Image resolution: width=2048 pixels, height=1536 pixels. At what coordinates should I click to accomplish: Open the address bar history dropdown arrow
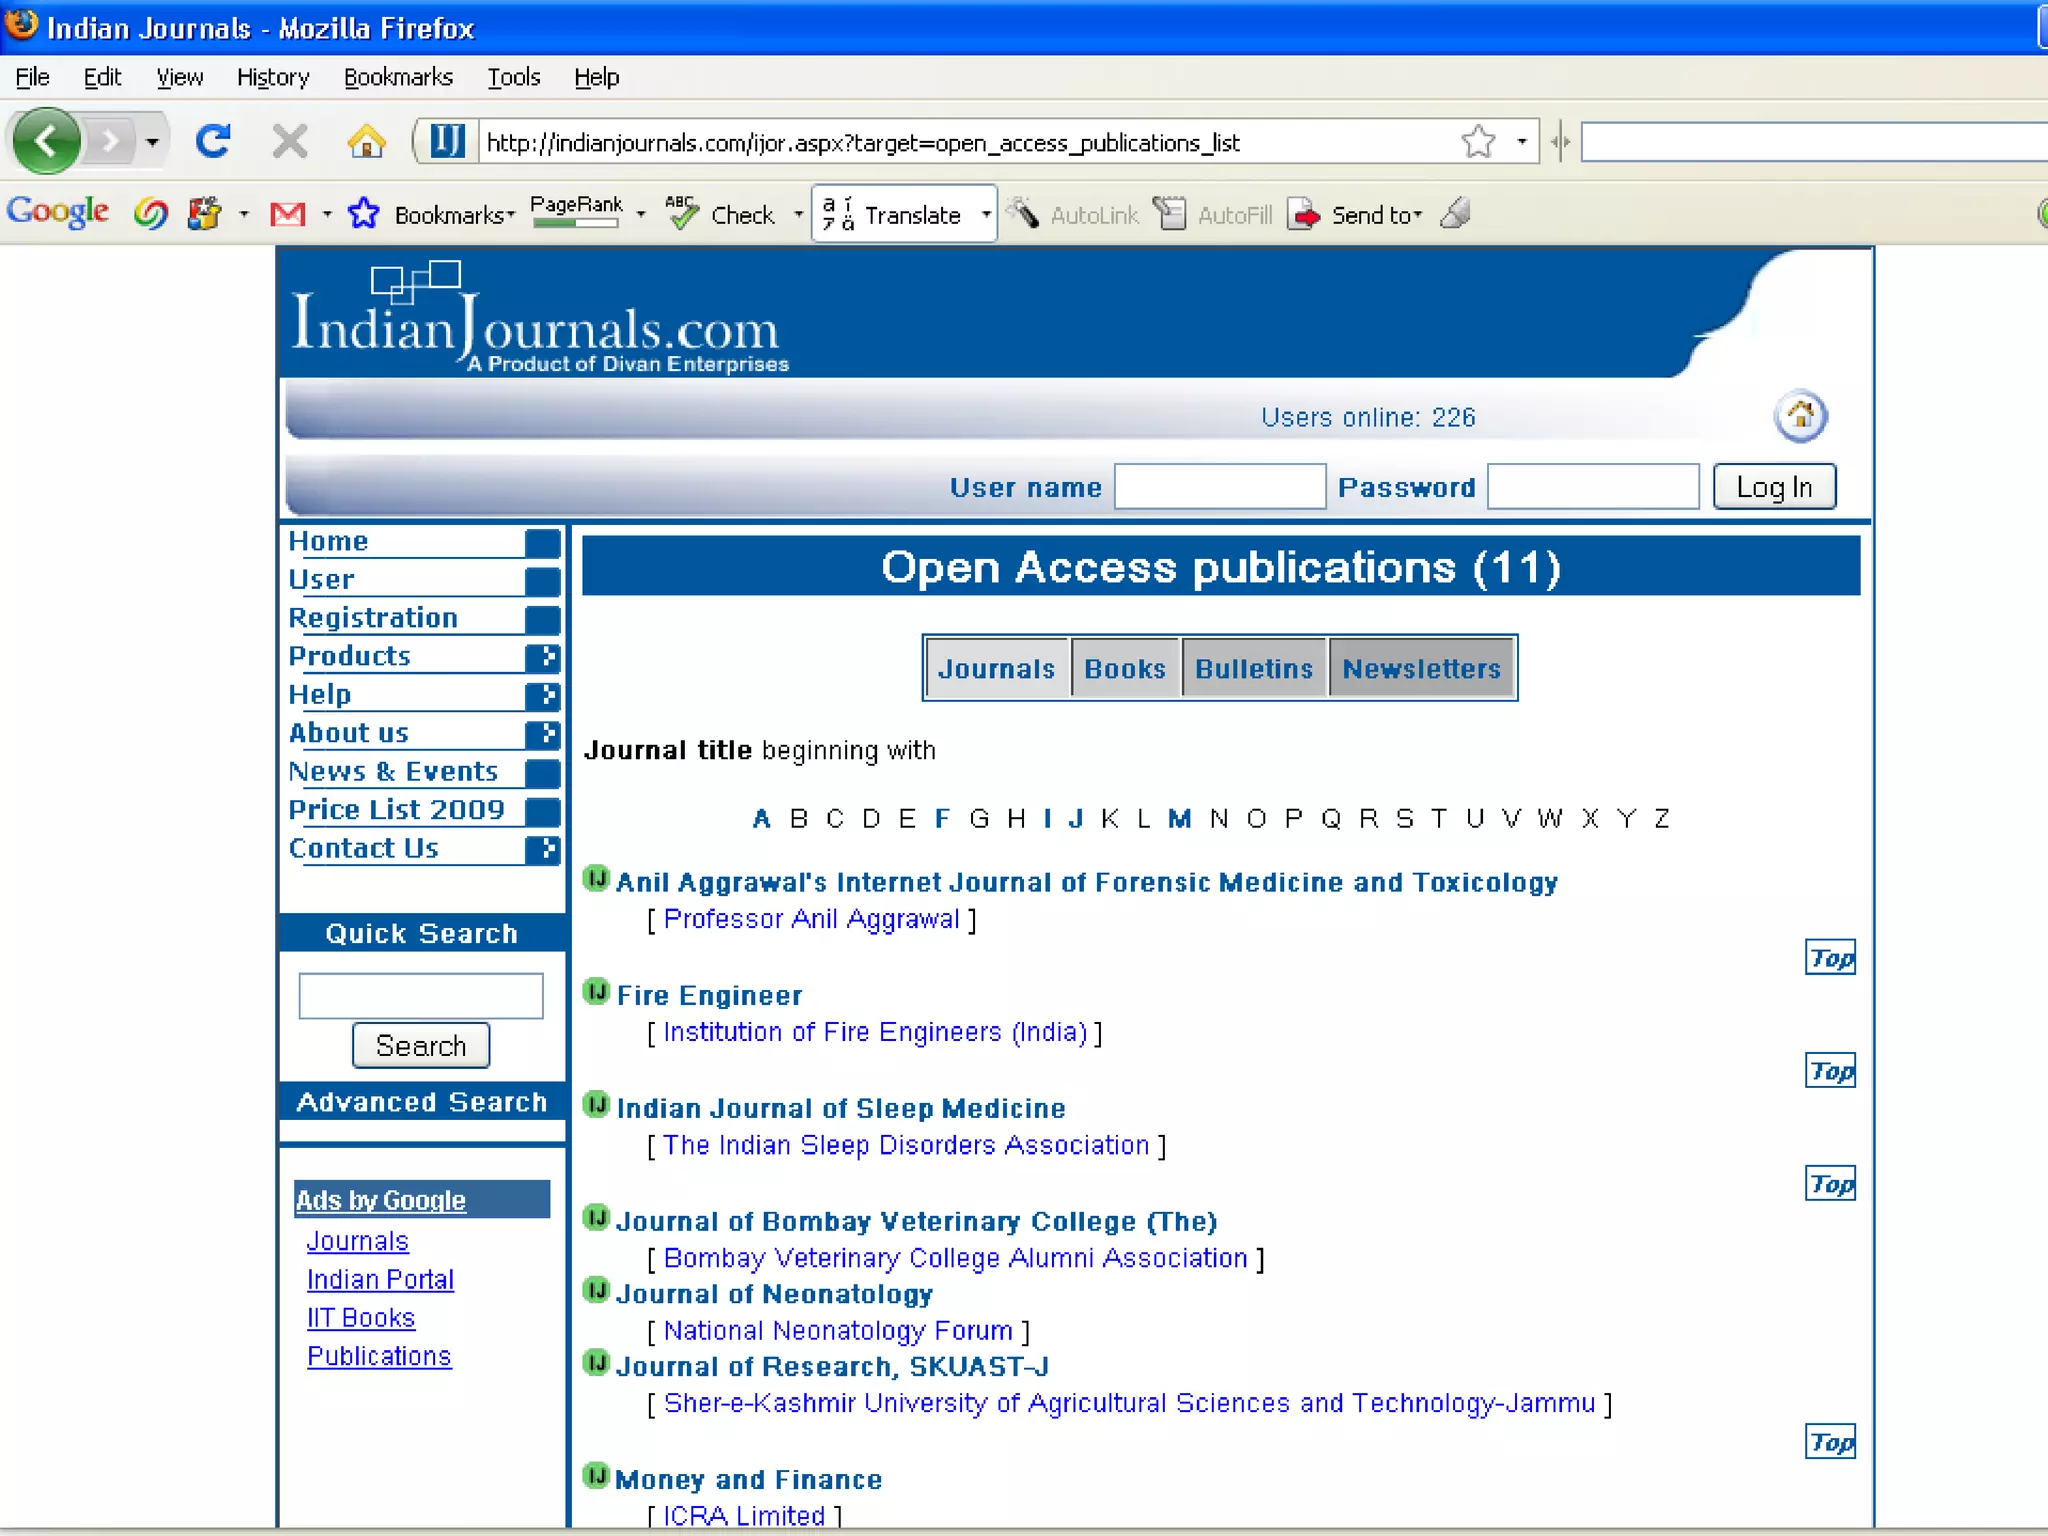pyautogui.click(x=1521, y=142)
